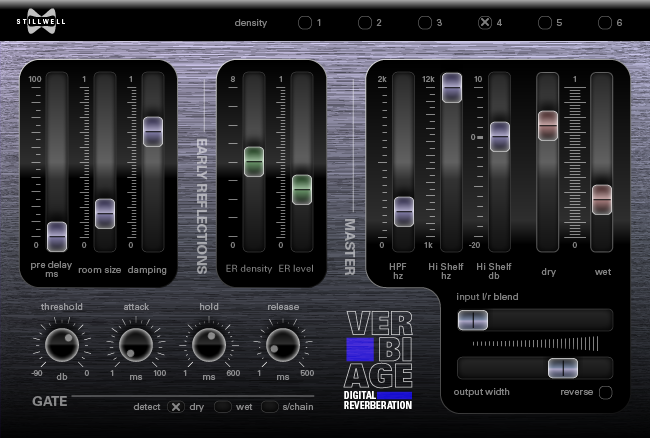Image resolution: width=650 pixels, height=438 pixels.
Task: Click the Stillwell logo icon
Action: (x=41, y=21)
